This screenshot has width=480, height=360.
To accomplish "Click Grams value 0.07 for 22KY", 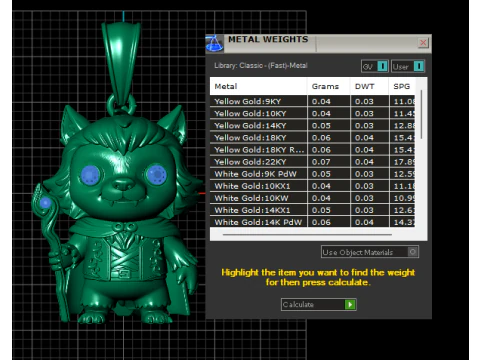I will click(321, 162).
